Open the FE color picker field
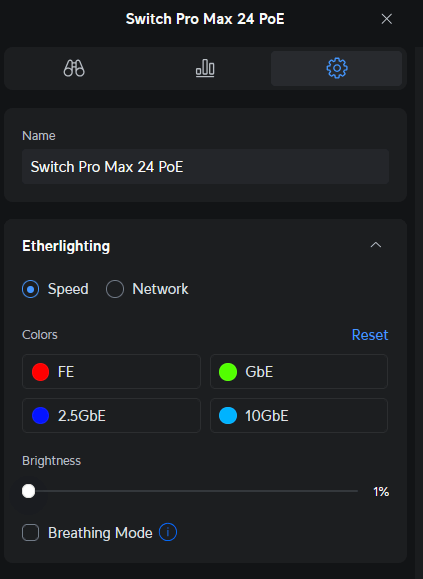The image size is (423, 579). (x=111, y=371)
